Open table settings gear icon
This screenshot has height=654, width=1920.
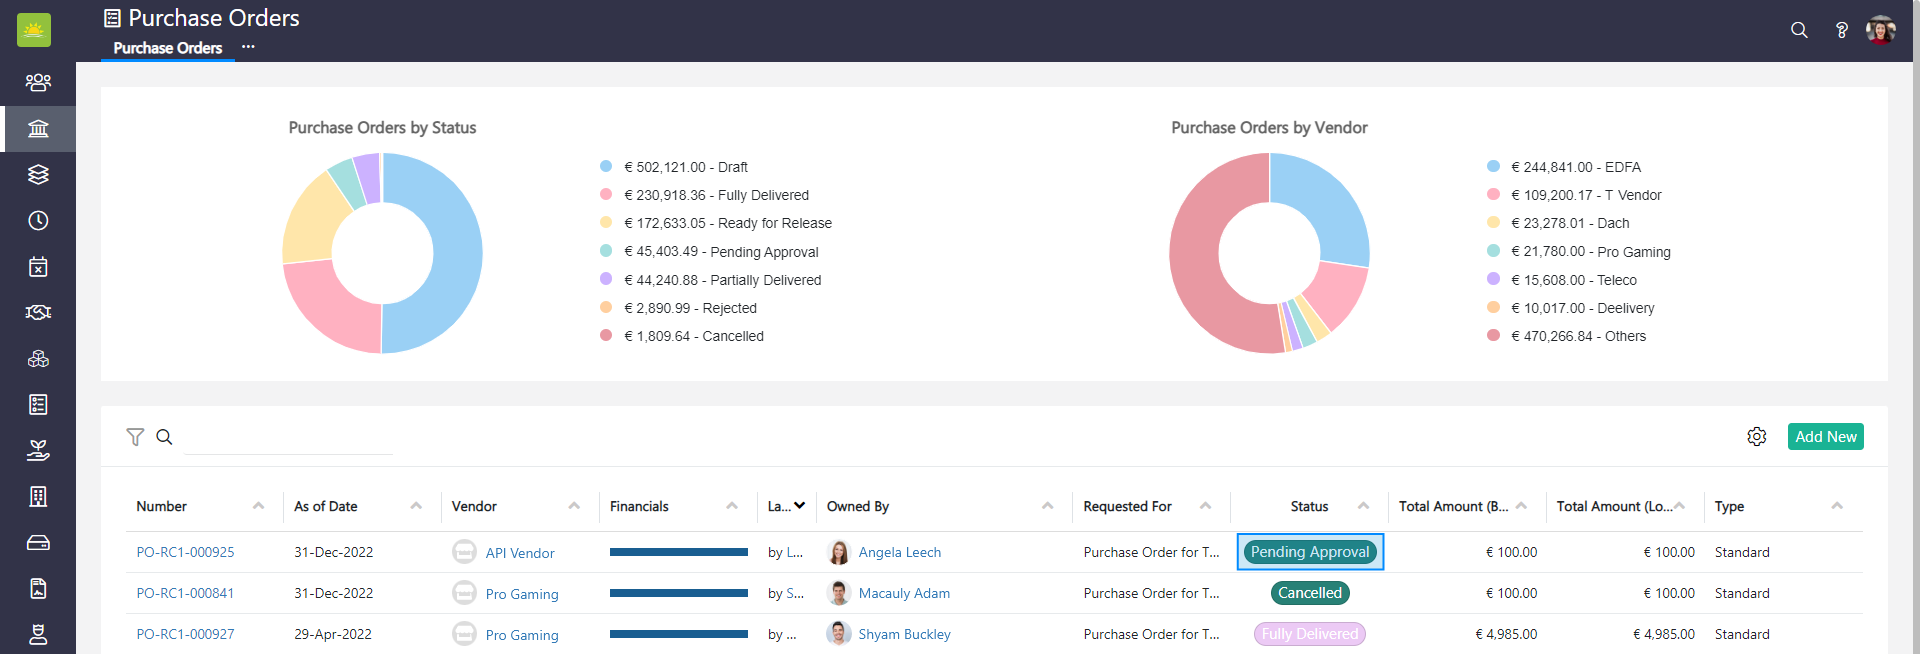pos(1756,437)
